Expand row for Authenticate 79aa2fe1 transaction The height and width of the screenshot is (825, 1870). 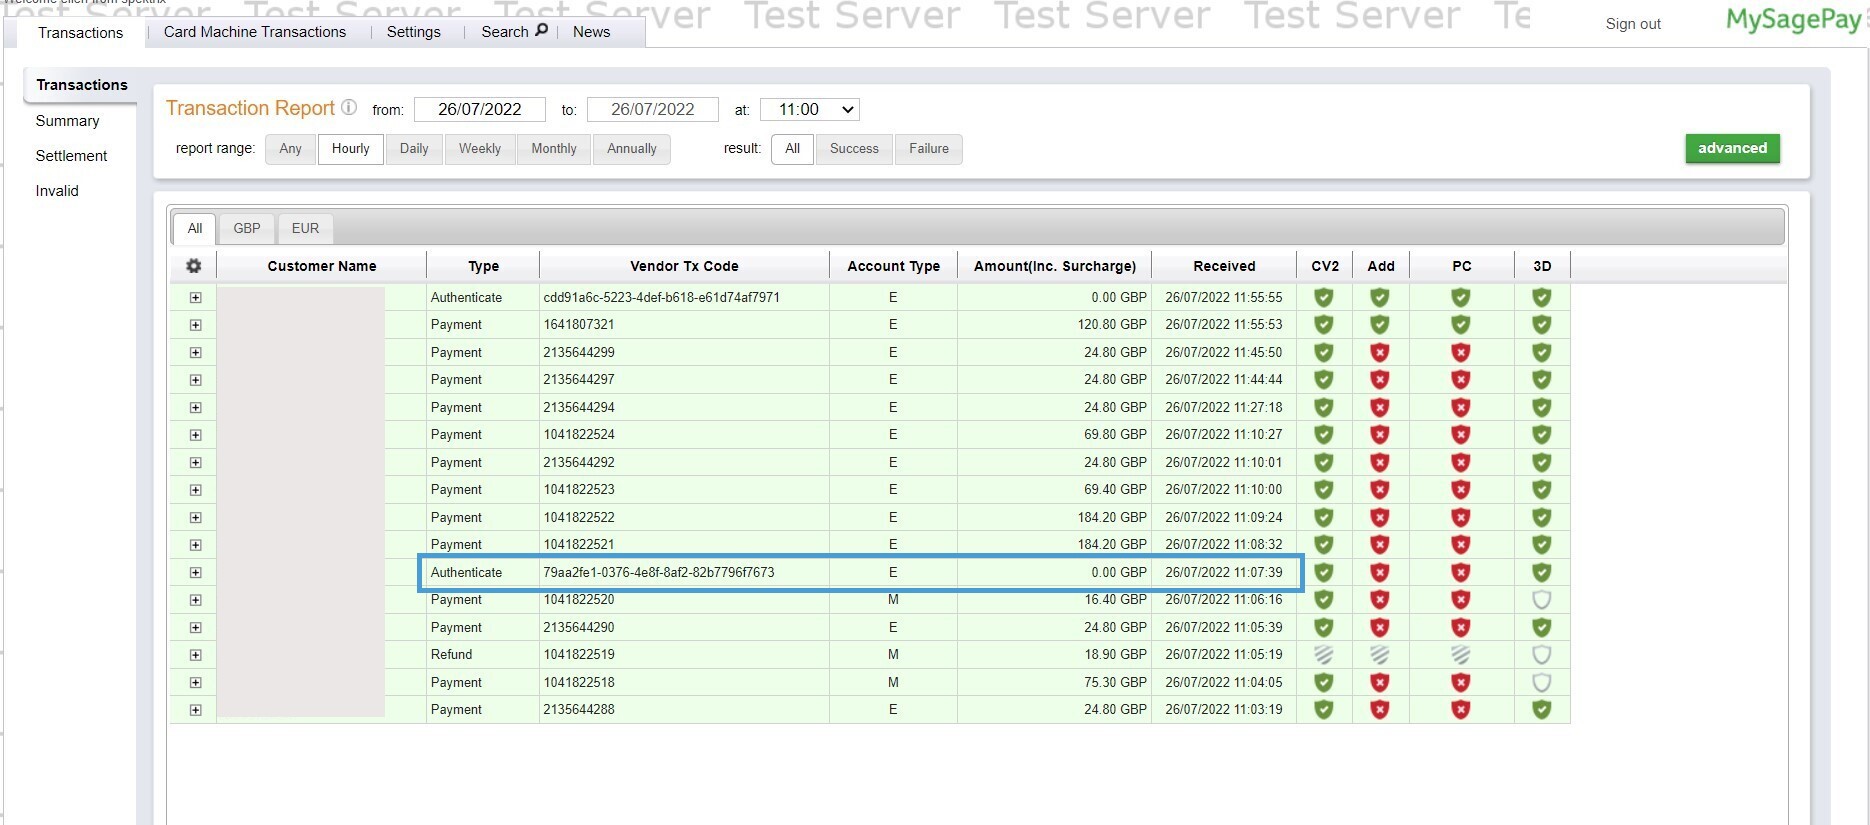(195, 573)
